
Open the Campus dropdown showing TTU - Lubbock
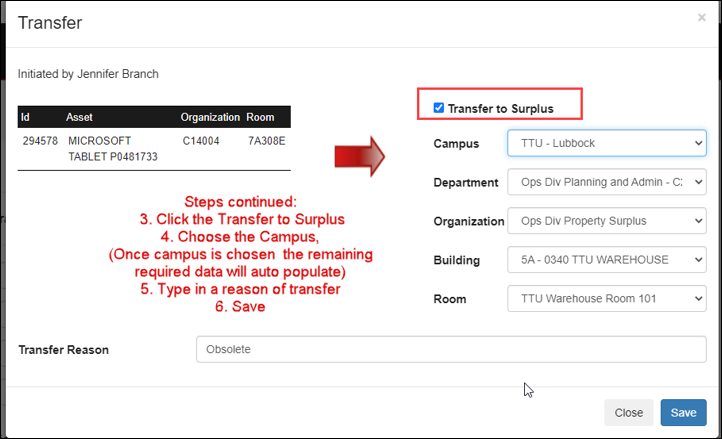click(x=606, y=143)
